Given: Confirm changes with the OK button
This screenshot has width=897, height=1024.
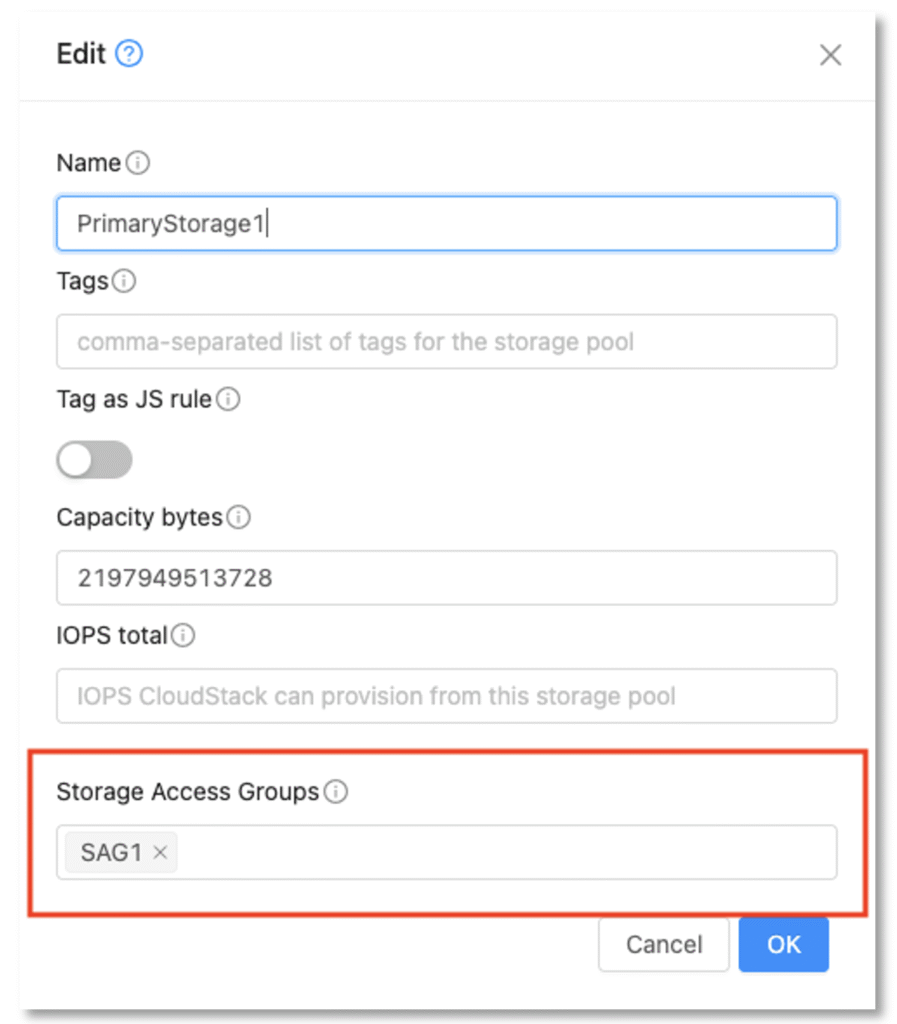Looking at the screenshot, I should (x=783, y=945).
